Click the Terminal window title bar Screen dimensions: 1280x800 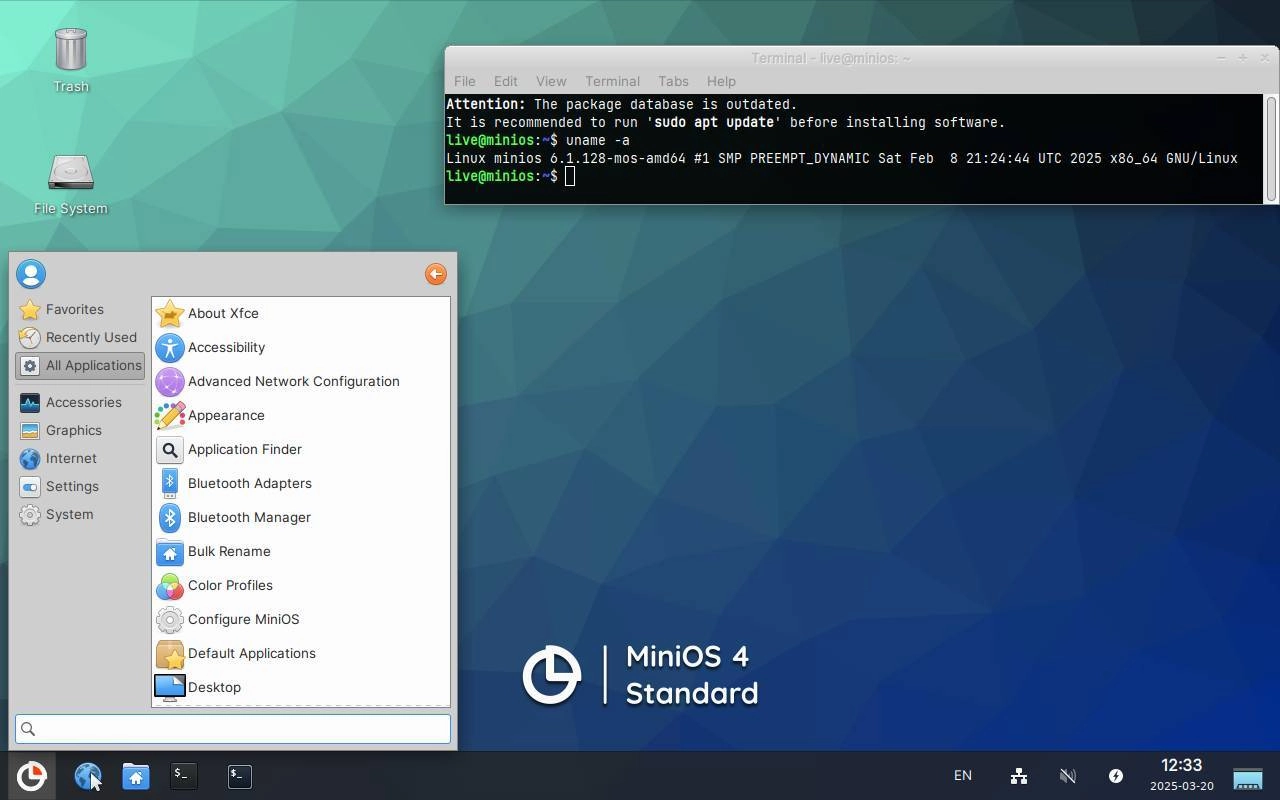click(830, 58)
